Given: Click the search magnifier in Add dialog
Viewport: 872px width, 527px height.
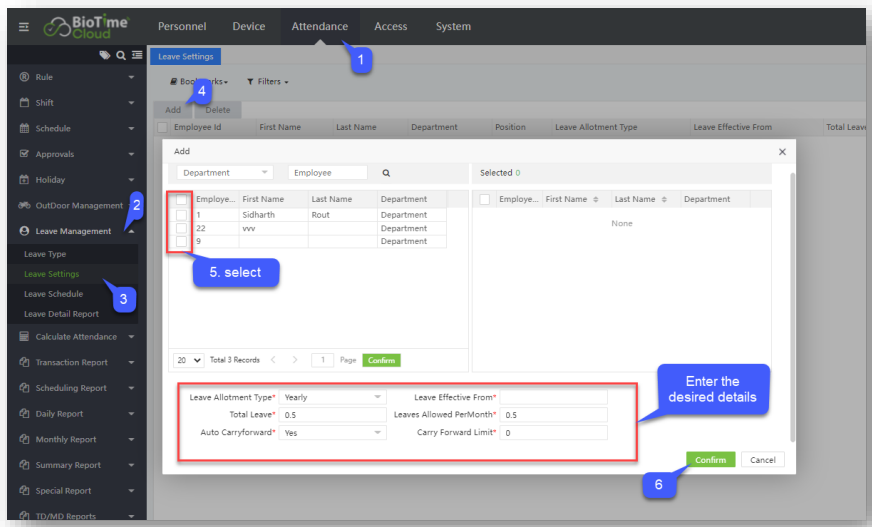Looking at the screenshot, I should [x=386, y=173].
